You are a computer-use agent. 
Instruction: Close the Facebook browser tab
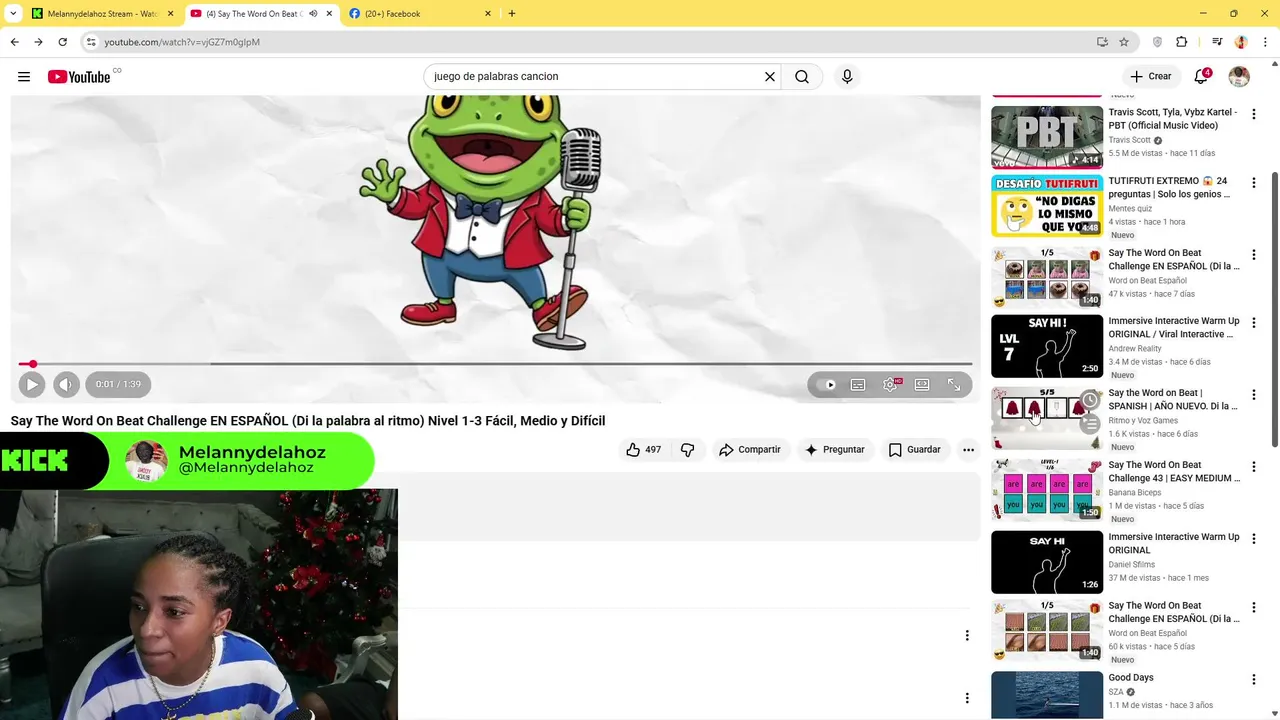click(488, 14)
